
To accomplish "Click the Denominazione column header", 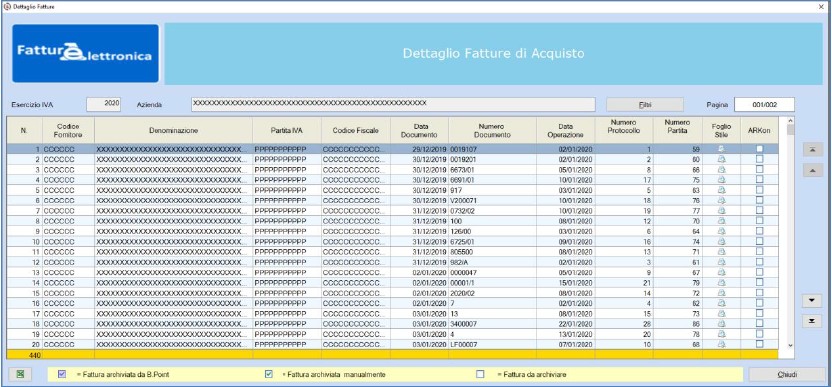I will pos(174,131).
